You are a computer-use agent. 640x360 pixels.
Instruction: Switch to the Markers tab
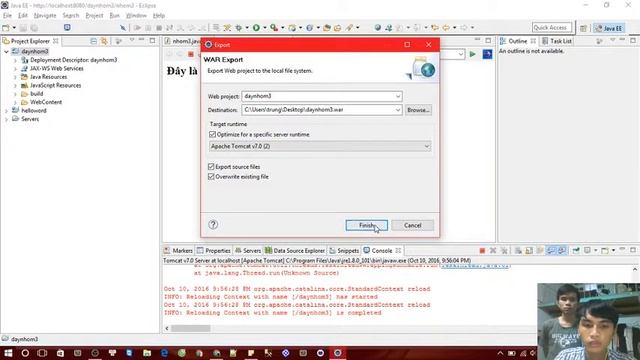point(178,251)
